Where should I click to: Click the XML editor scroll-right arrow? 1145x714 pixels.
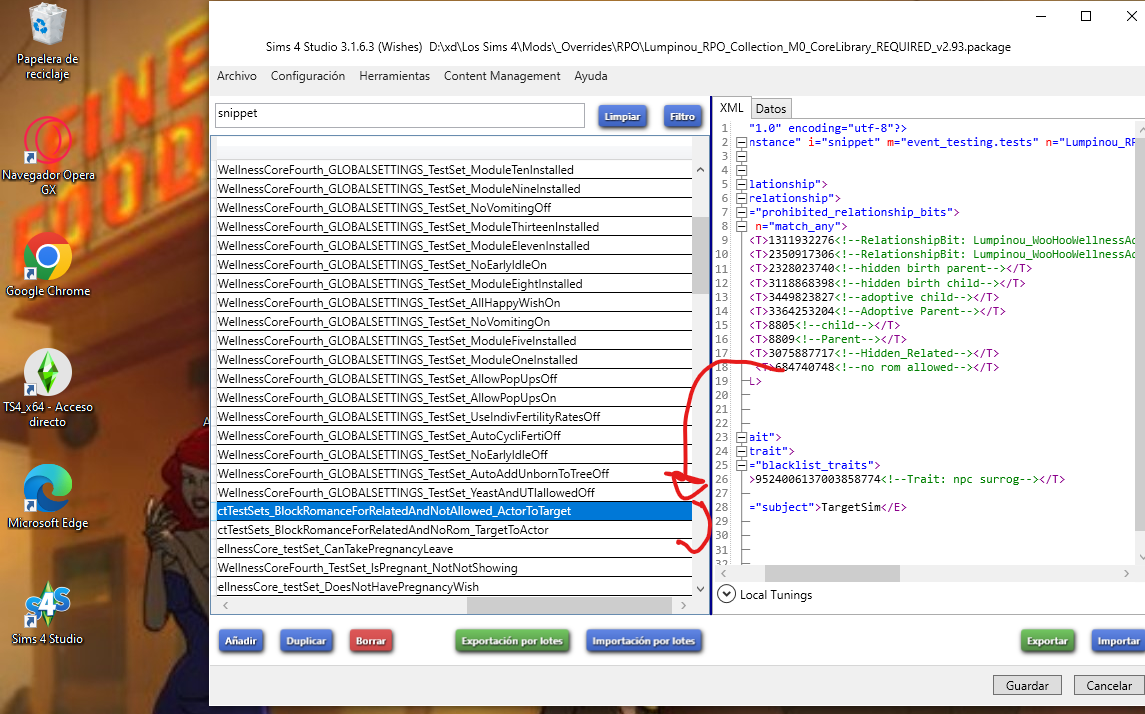(x=1126, y=574)
